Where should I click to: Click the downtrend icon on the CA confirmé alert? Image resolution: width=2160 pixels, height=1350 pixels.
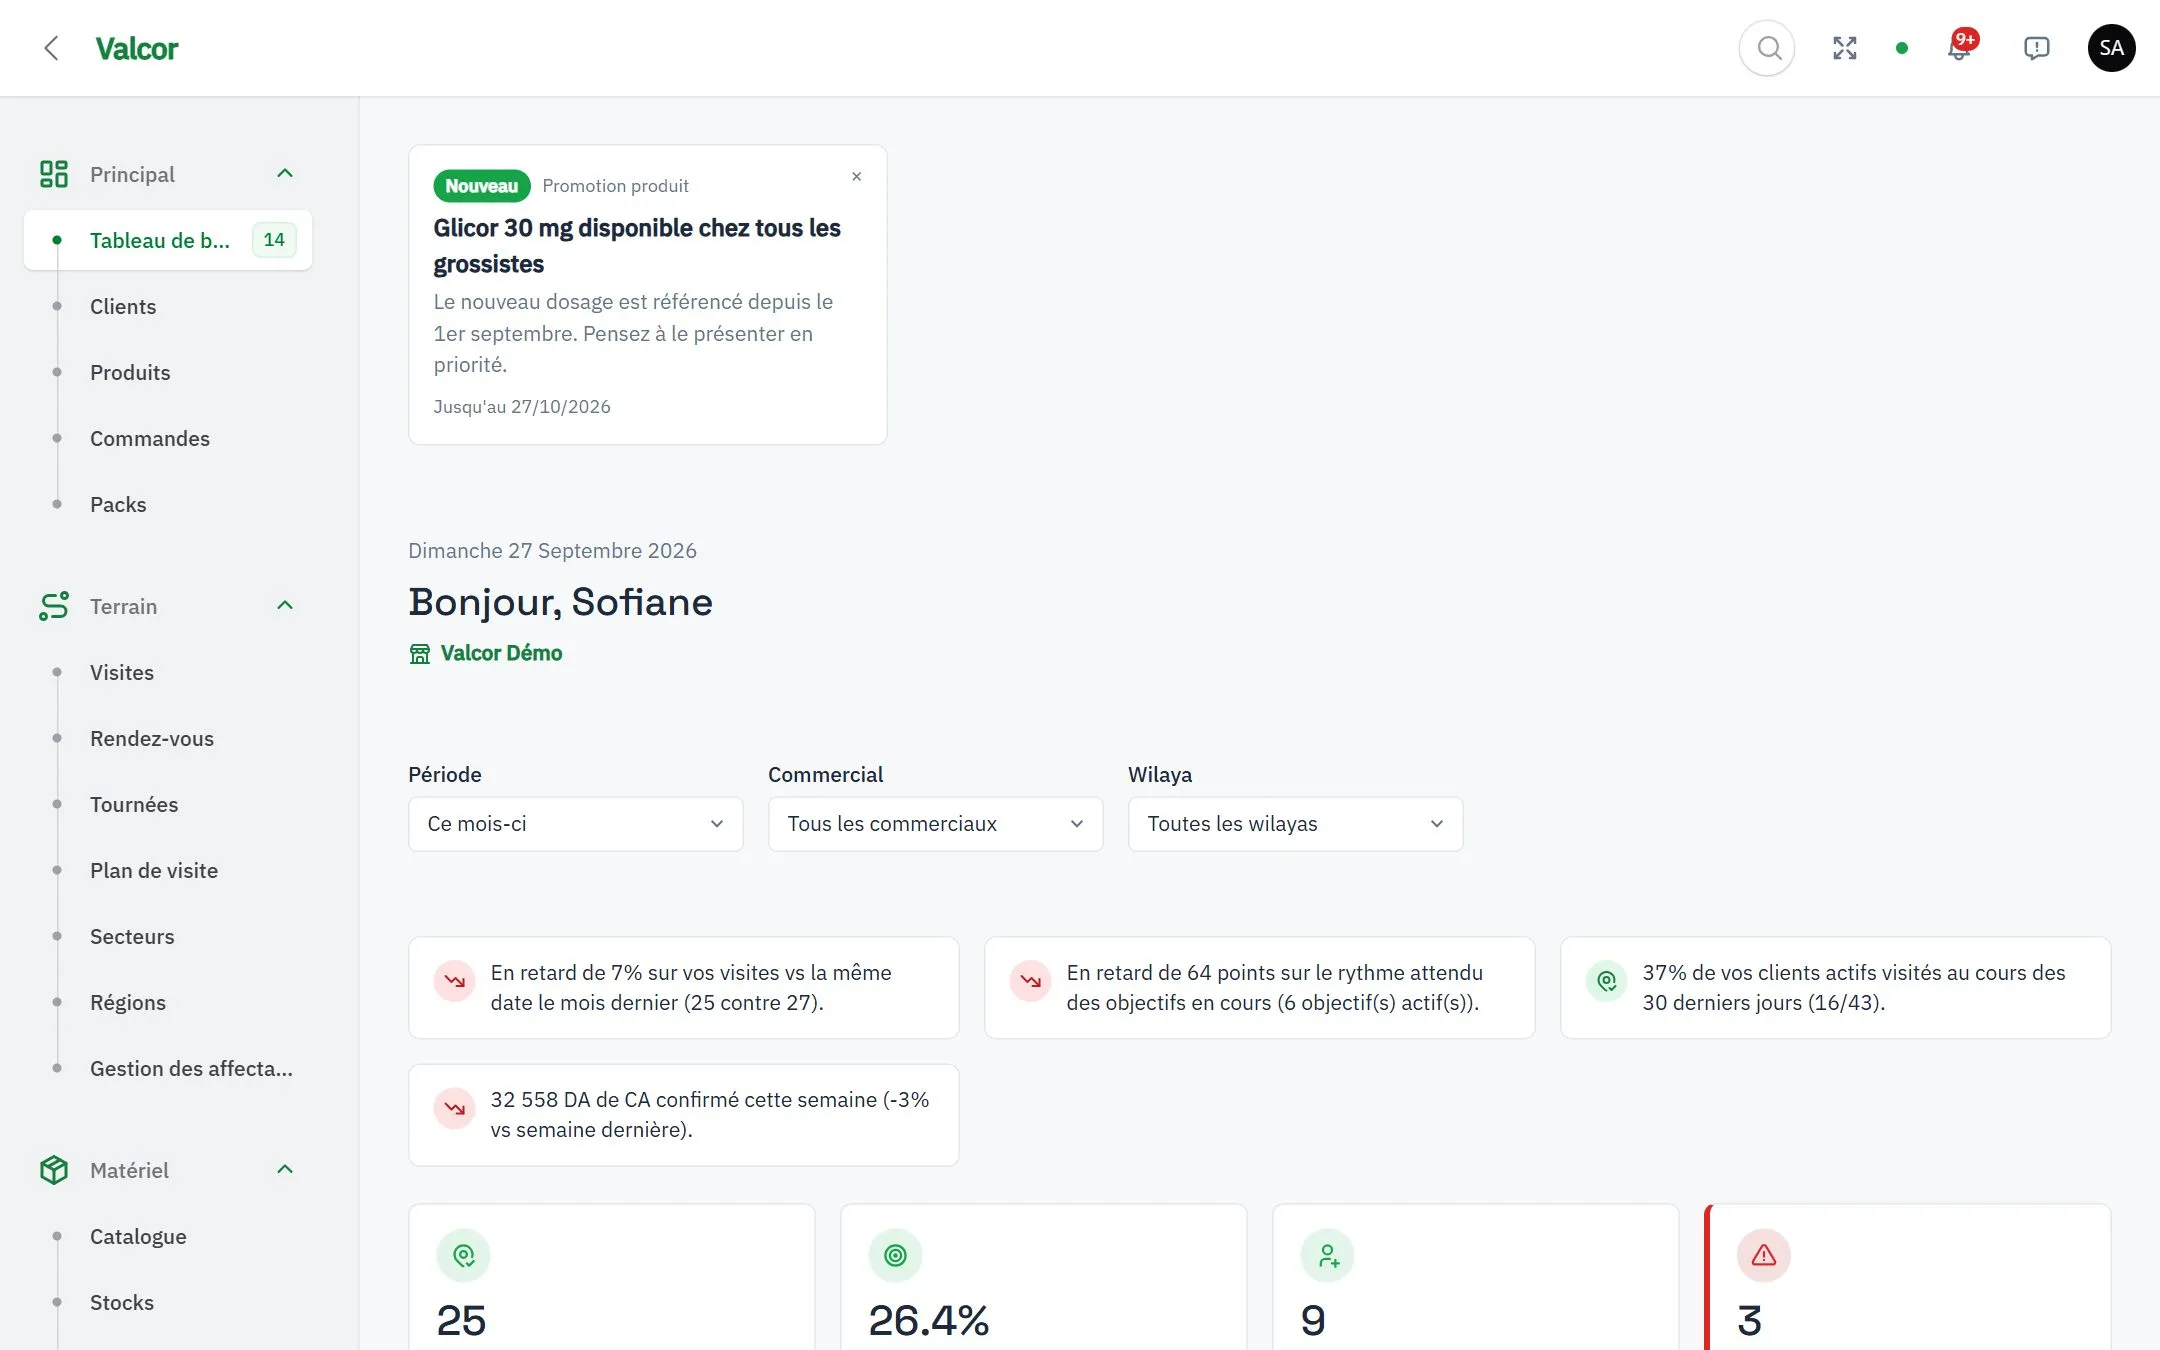(x=455, y=1108)
